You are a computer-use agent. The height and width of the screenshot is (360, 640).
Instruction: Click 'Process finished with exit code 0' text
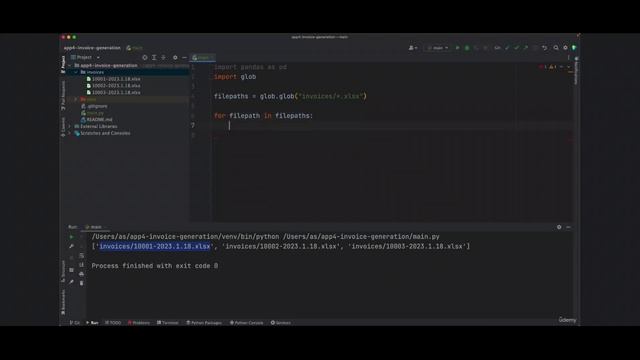coord(155,266)
